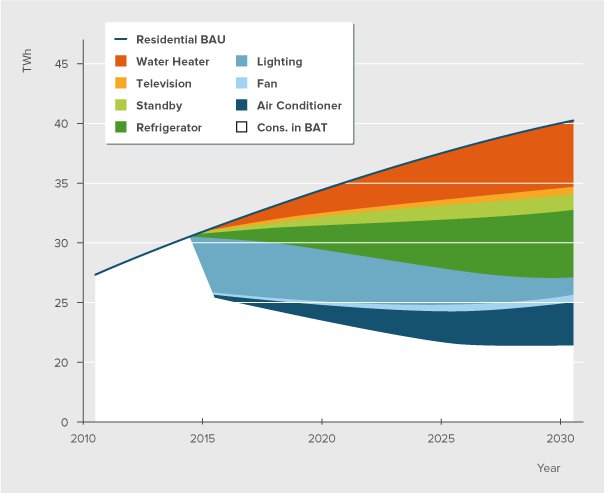Image resolution: width=604 pixels, height=493 pixels.
Task: Click the Lighting legend color swatch
Action: (240, 62)
